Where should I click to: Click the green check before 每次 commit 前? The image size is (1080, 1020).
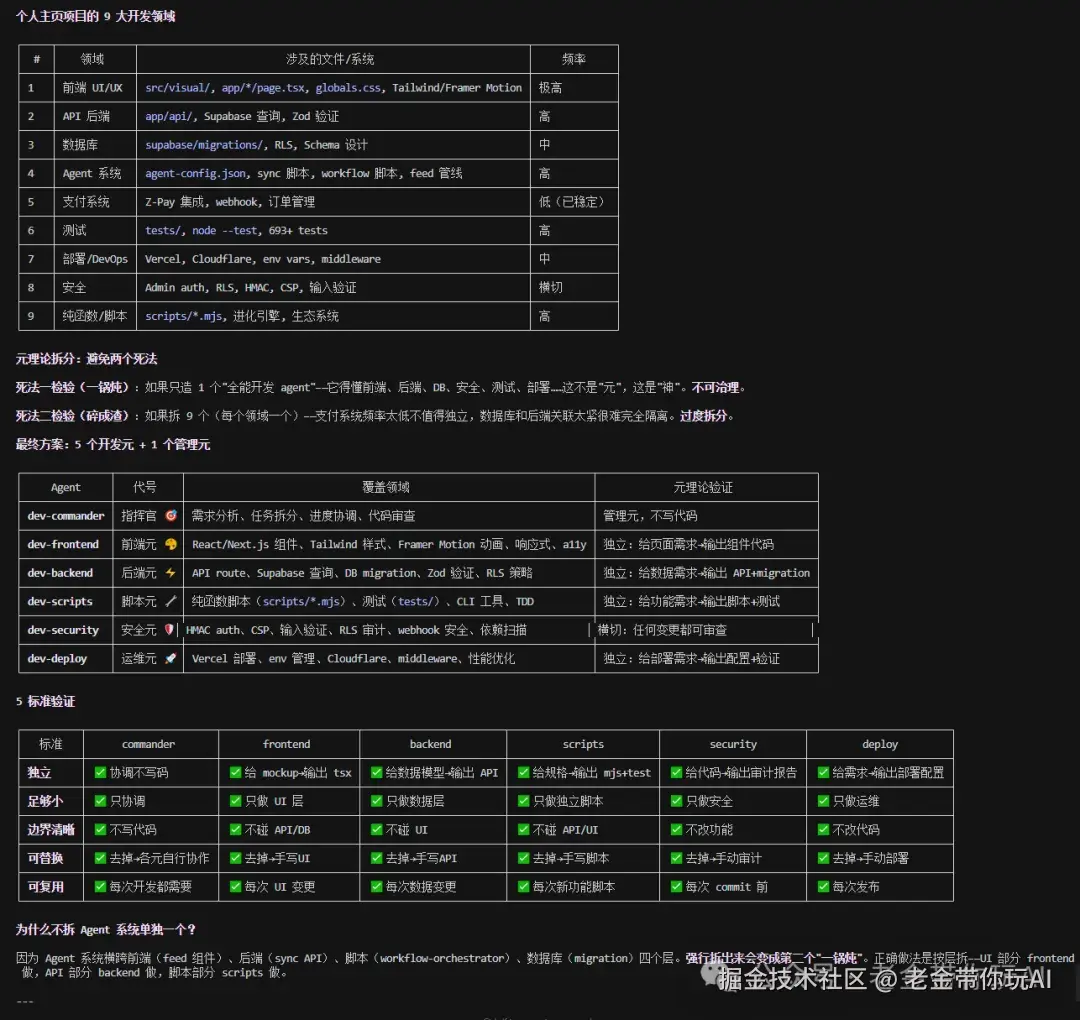point(676,887)
